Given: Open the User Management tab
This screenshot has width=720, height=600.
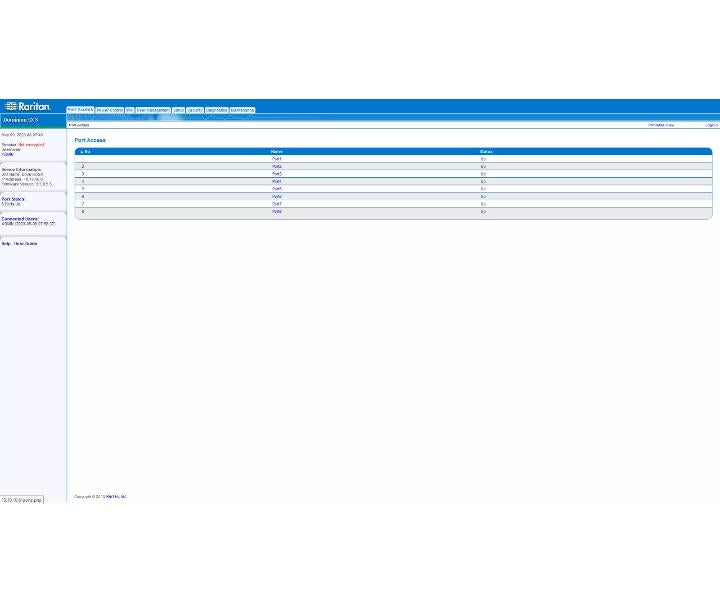Looking at the screenshot, I should pos(153,110).
